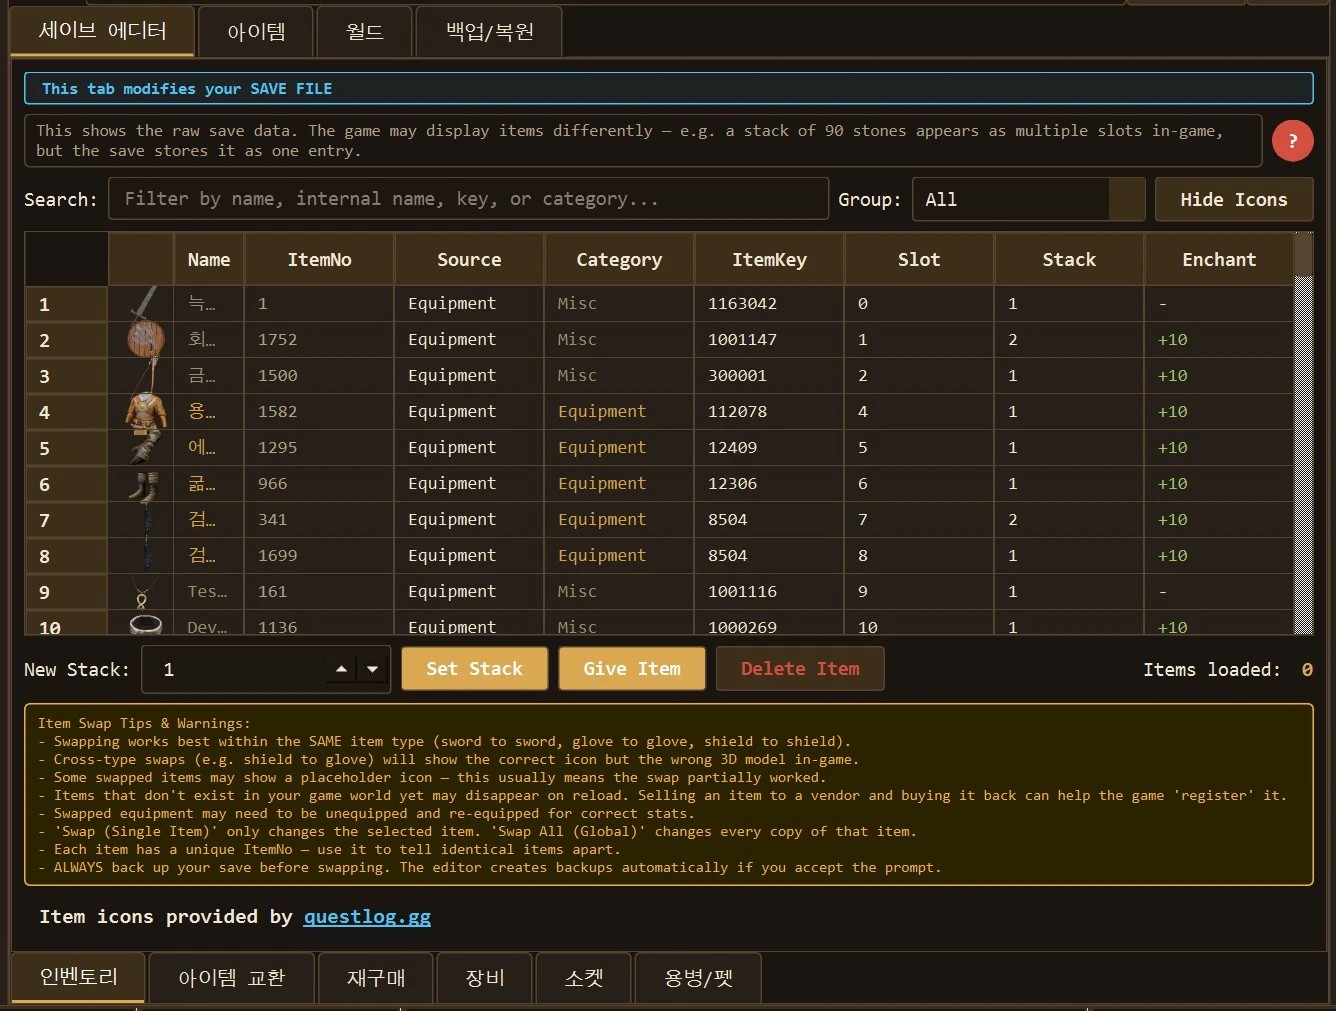
Task: Open the 용병/펫 bottom tab
Action: 698,977
